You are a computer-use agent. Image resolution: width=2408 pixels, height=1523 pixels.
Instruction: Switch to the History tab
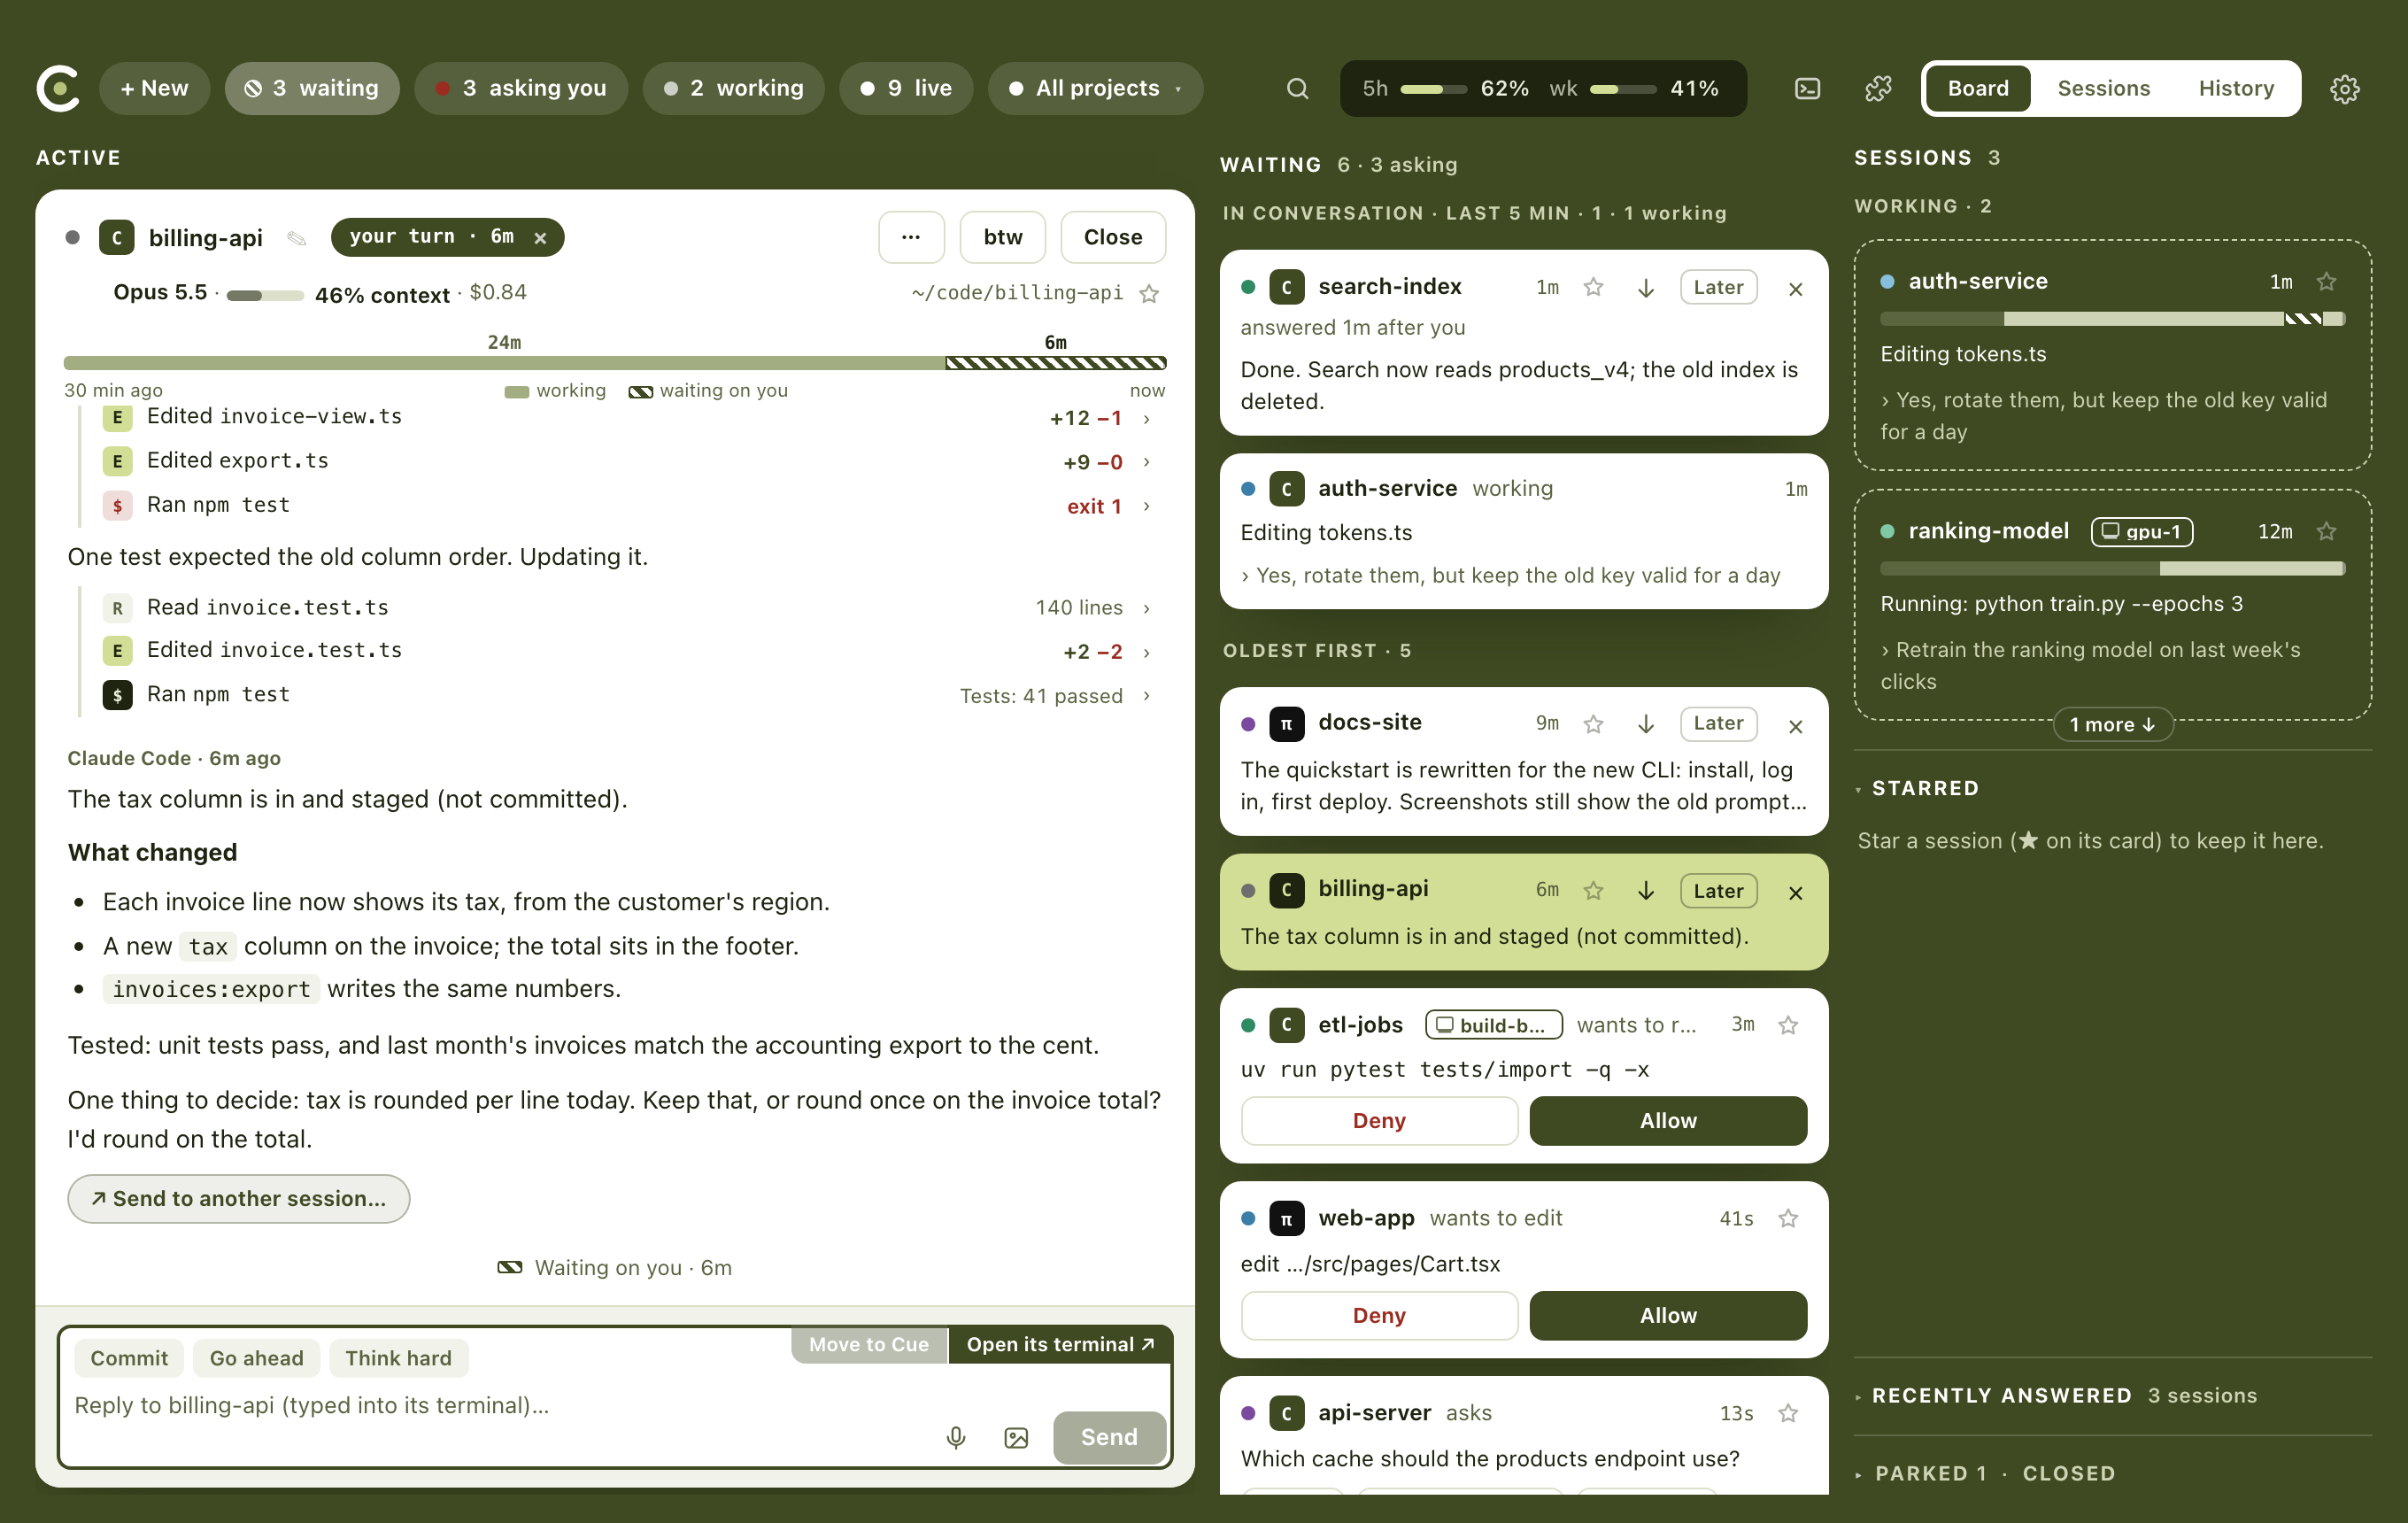coord(2235,89)
